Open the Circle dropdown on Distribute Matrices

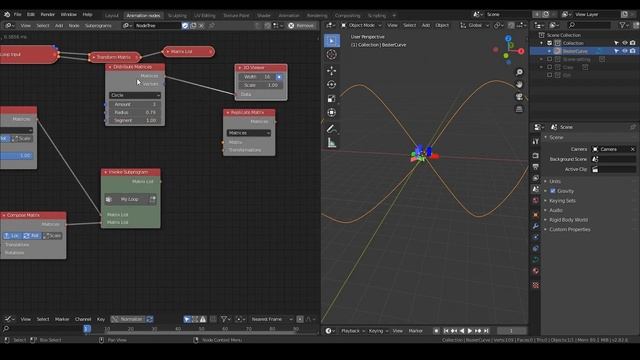click(135, 95)
